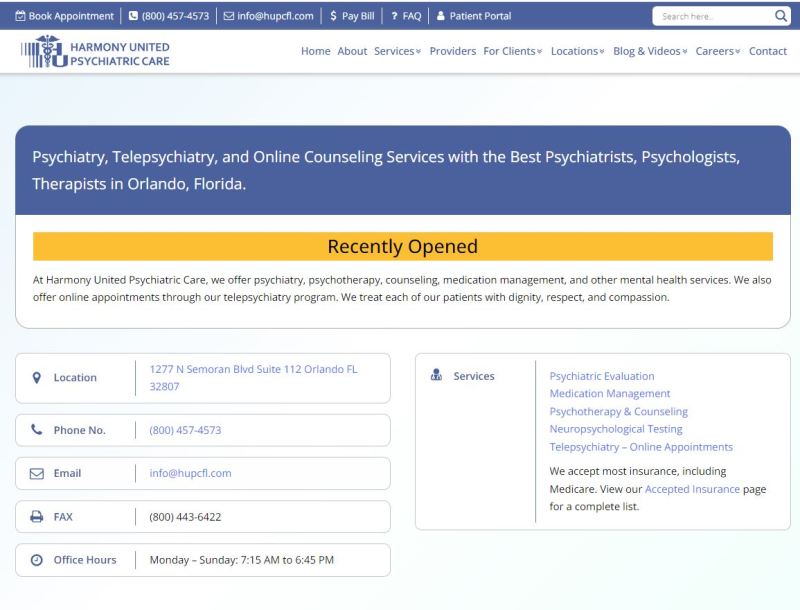
Task: Click the top bar info@hupcfl.com link
Action: coord(275,16)
